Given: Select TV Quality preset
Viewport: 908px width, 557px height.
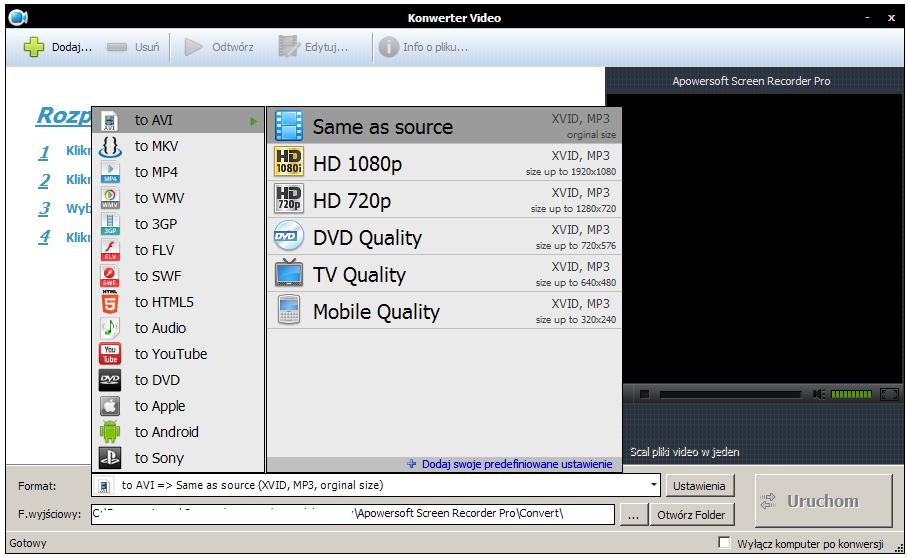Looking at the screenshot, I should (x=445, y=274).
